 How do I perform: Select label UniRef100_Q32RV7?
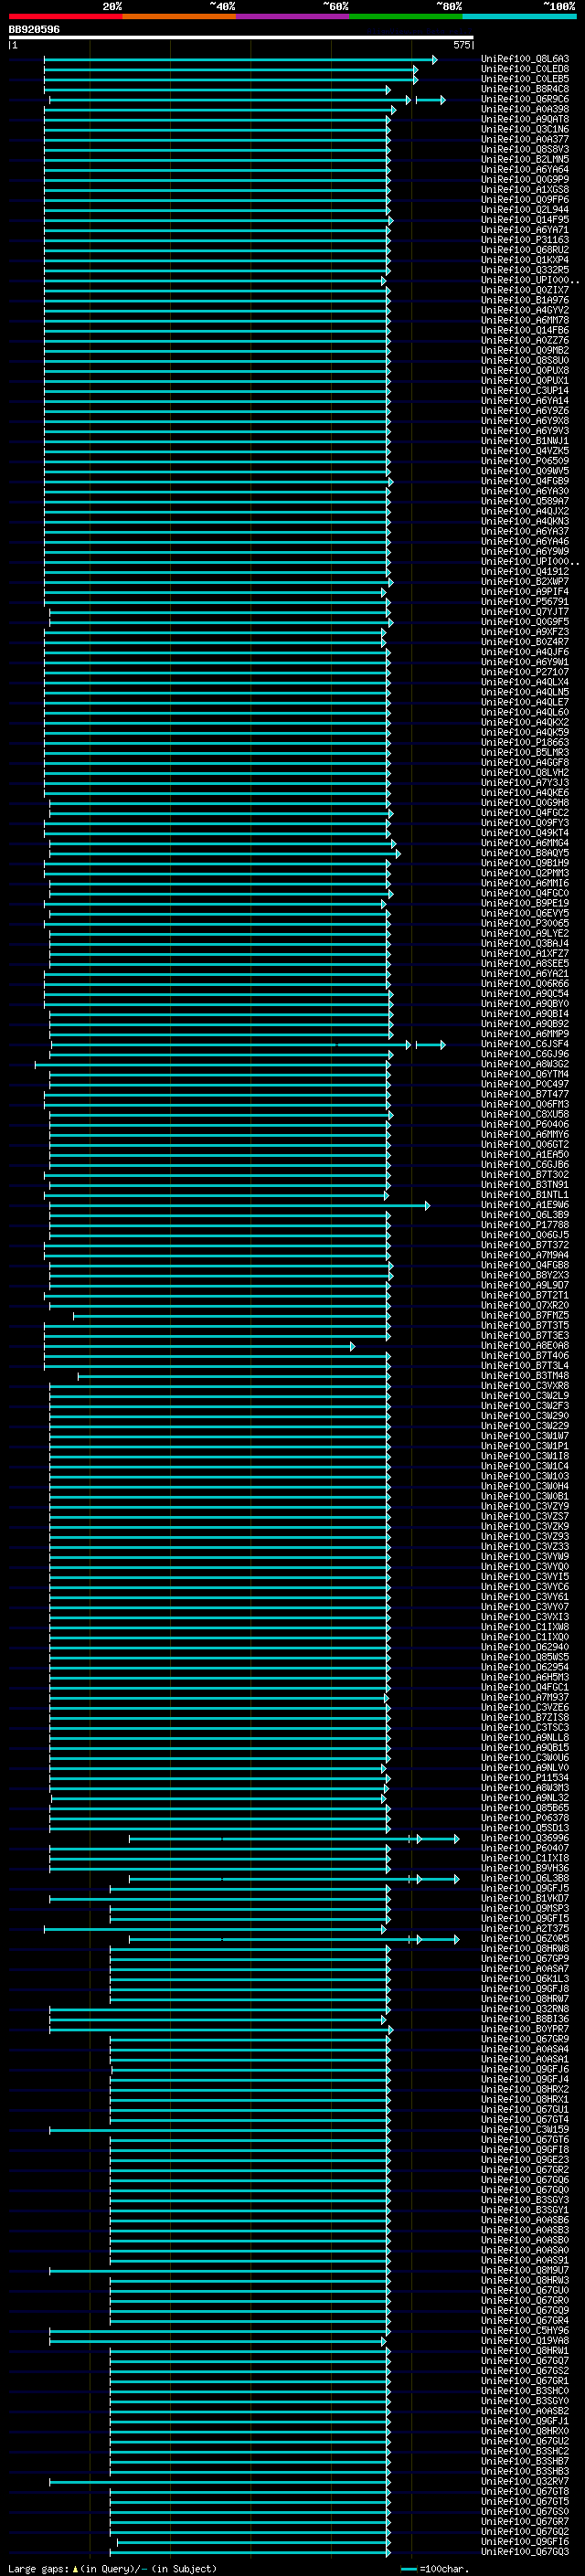(x=525, y=2482)
